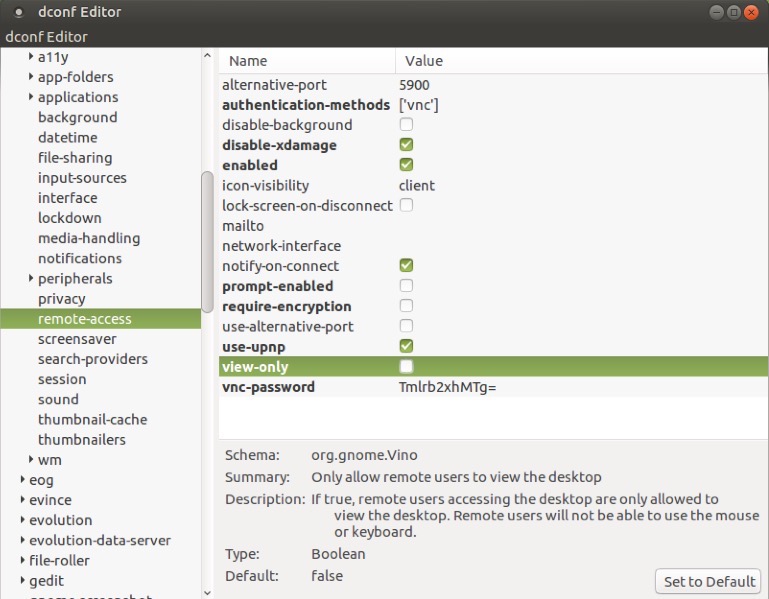Expand the peripherals folder arrow
This screenshot has width=769, height=599.
click(30, 279)
